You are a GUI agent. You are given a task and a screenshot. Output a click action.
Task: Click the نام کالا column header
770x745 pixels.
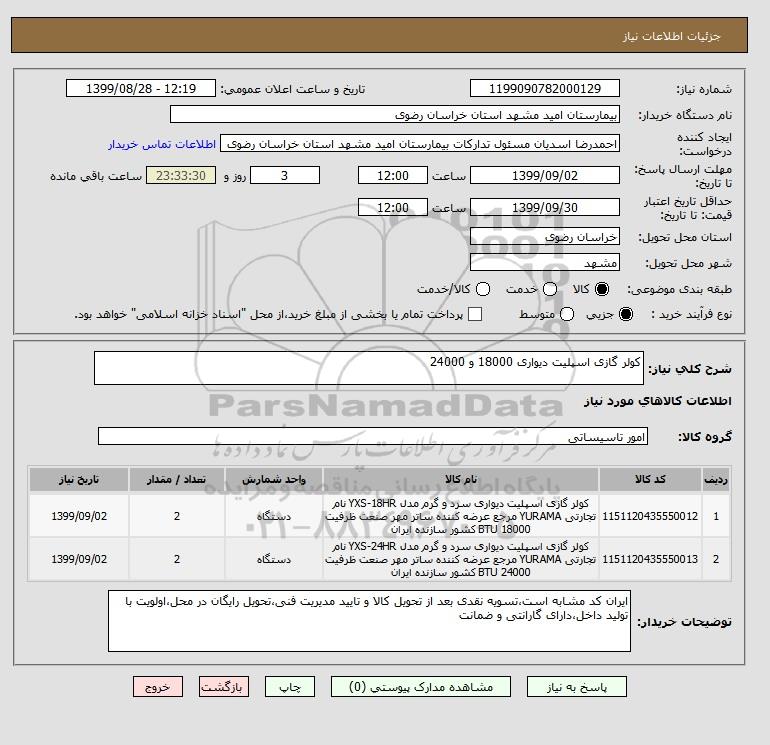460,479
